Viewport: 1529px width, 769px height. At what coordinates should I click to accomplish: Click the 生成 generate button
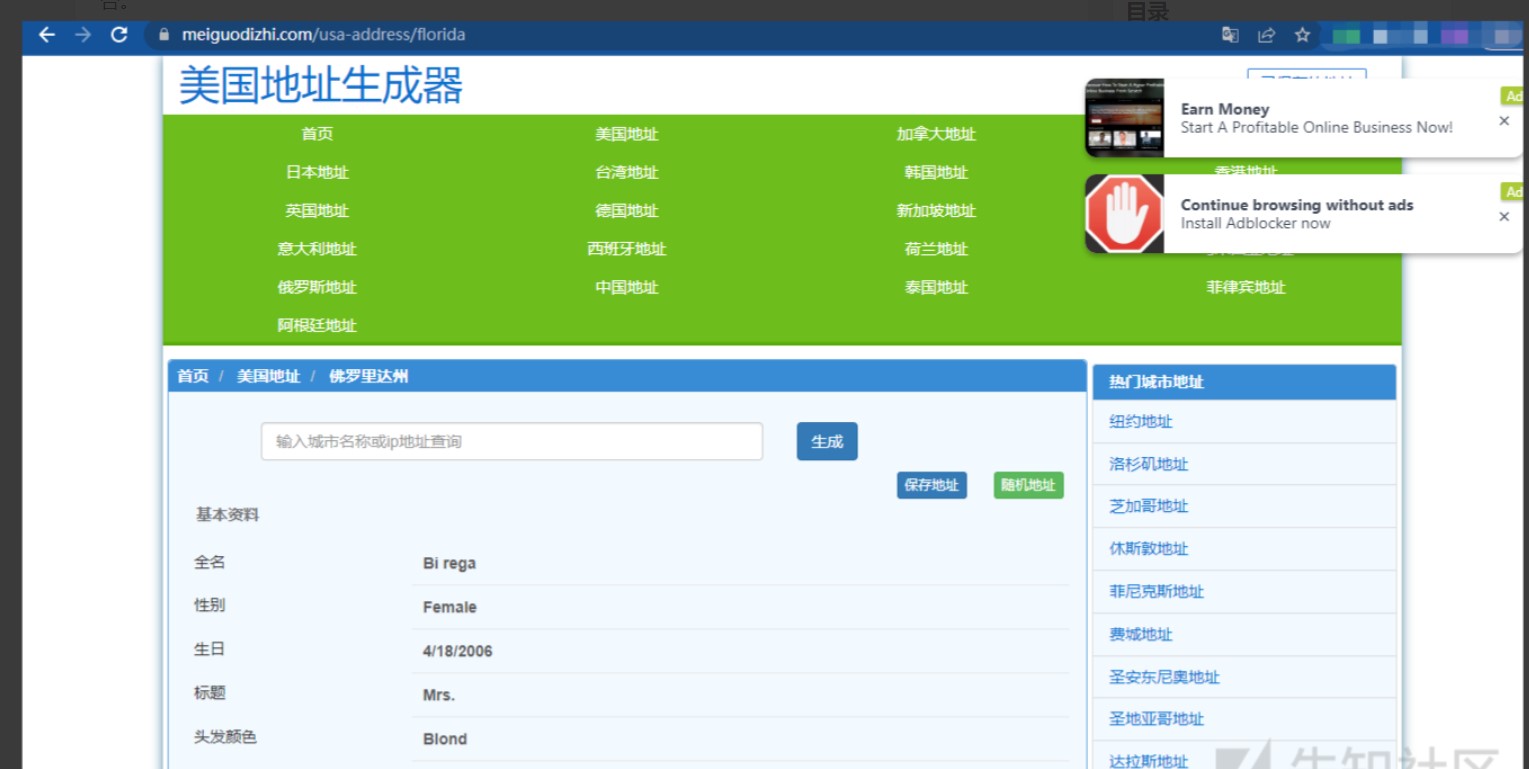click(826, 441)
